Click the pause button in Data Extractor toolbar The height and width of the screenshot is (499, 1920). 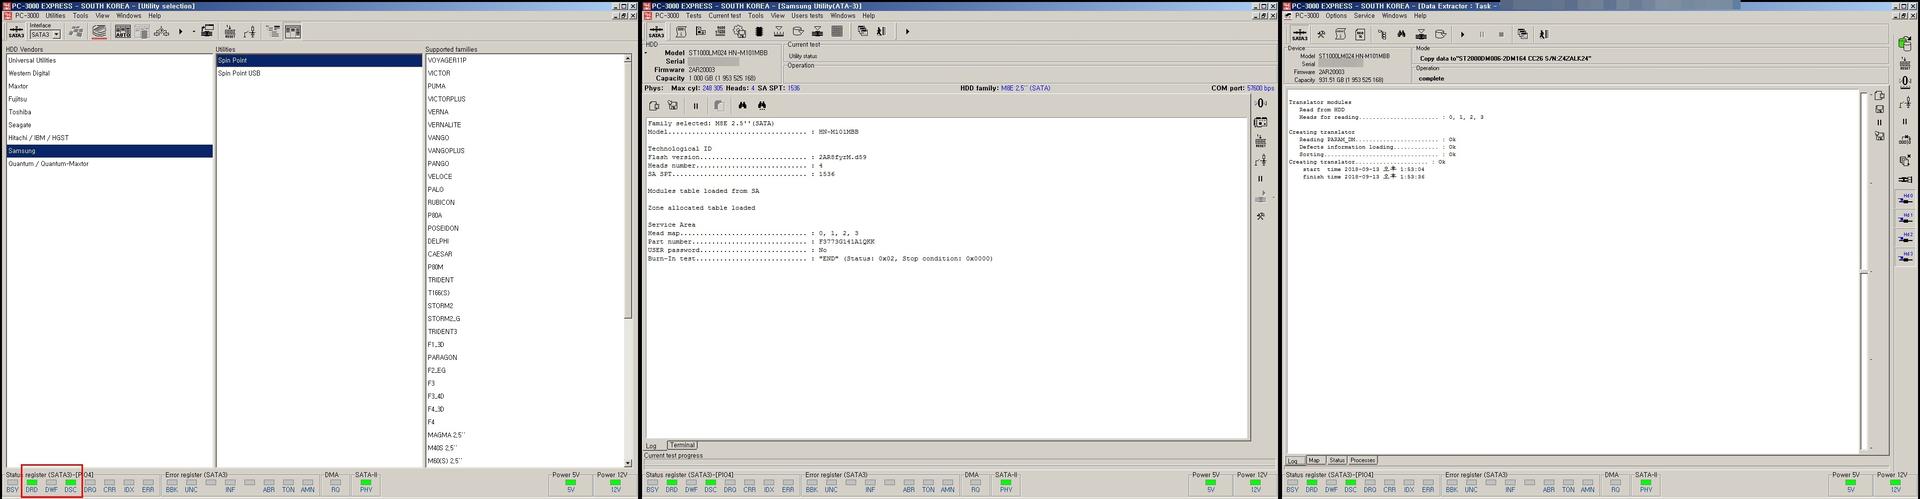[1482, 35]
